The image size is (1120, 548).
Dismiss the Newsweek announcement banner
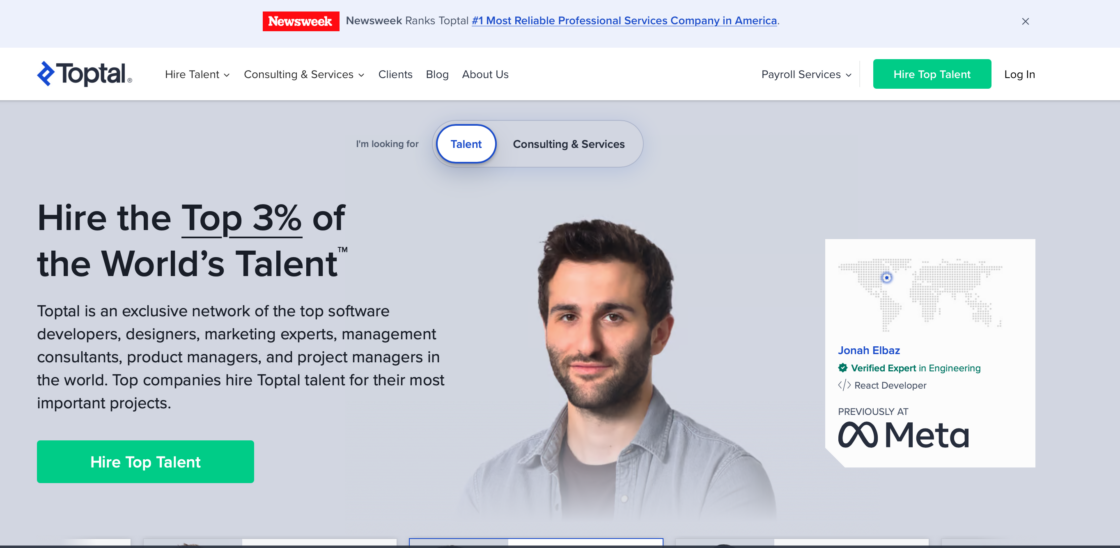point(1025,21)
